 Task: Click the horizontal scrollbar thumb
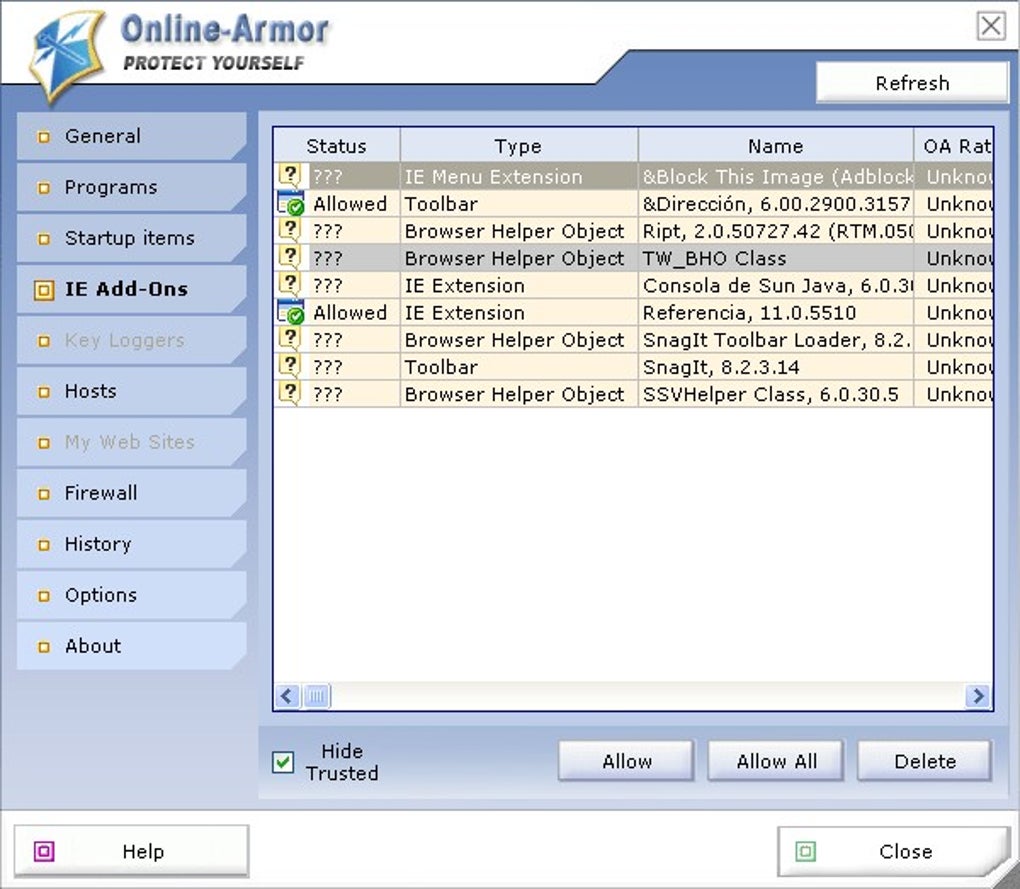click(317, 696)
